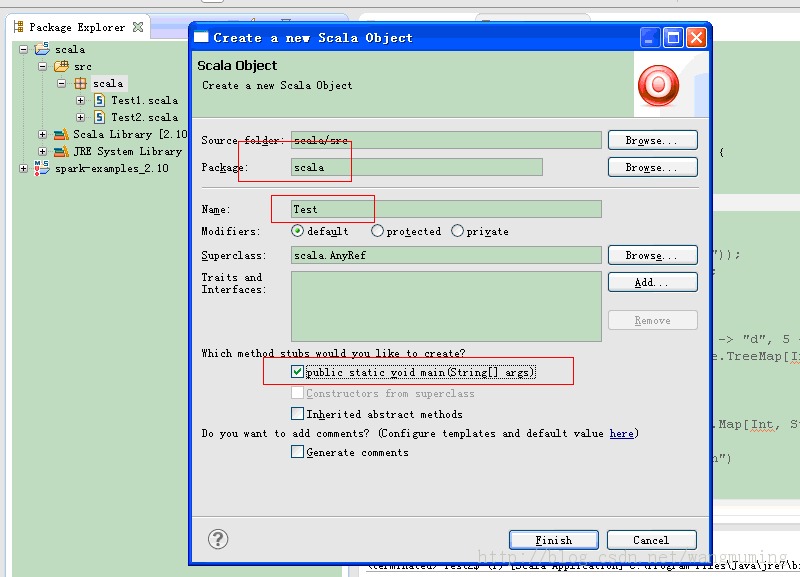This screenshot has width=800, height=577.
Task: Enable Generate comments checkbox
Action: pos(297,451)
